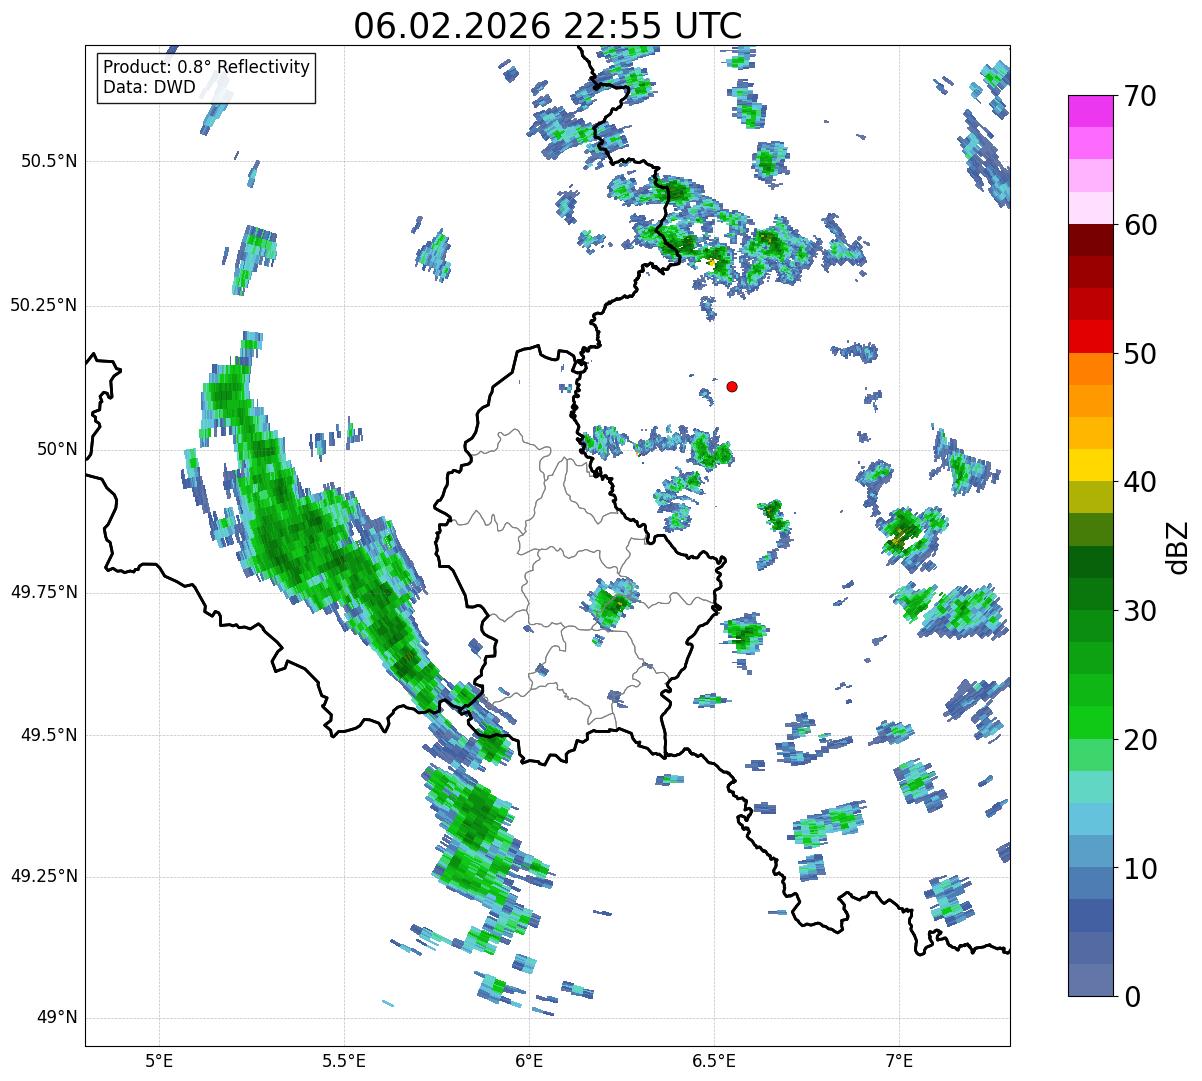
Task: Click the colorbar value 60
Action: [x=1140, y=225]
